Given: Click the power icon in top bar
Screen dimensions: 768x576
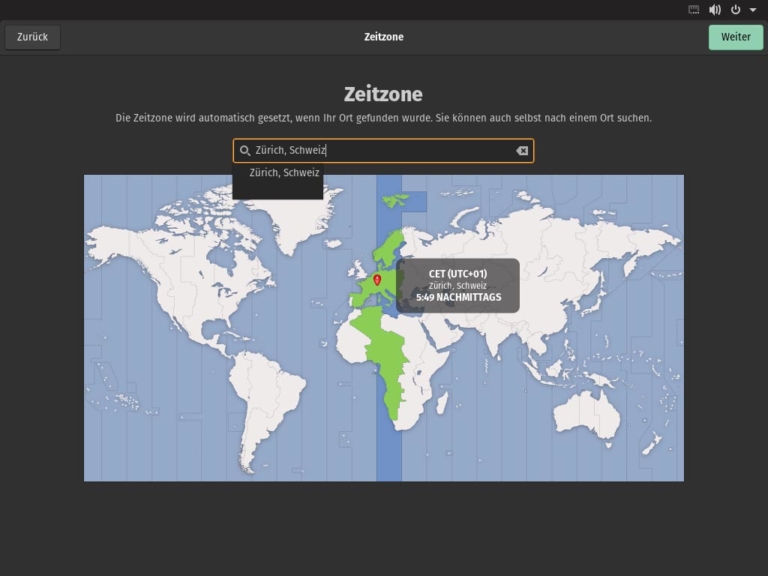Looking at the screenshot, I should pyautogui.click(x=736, y=9).
